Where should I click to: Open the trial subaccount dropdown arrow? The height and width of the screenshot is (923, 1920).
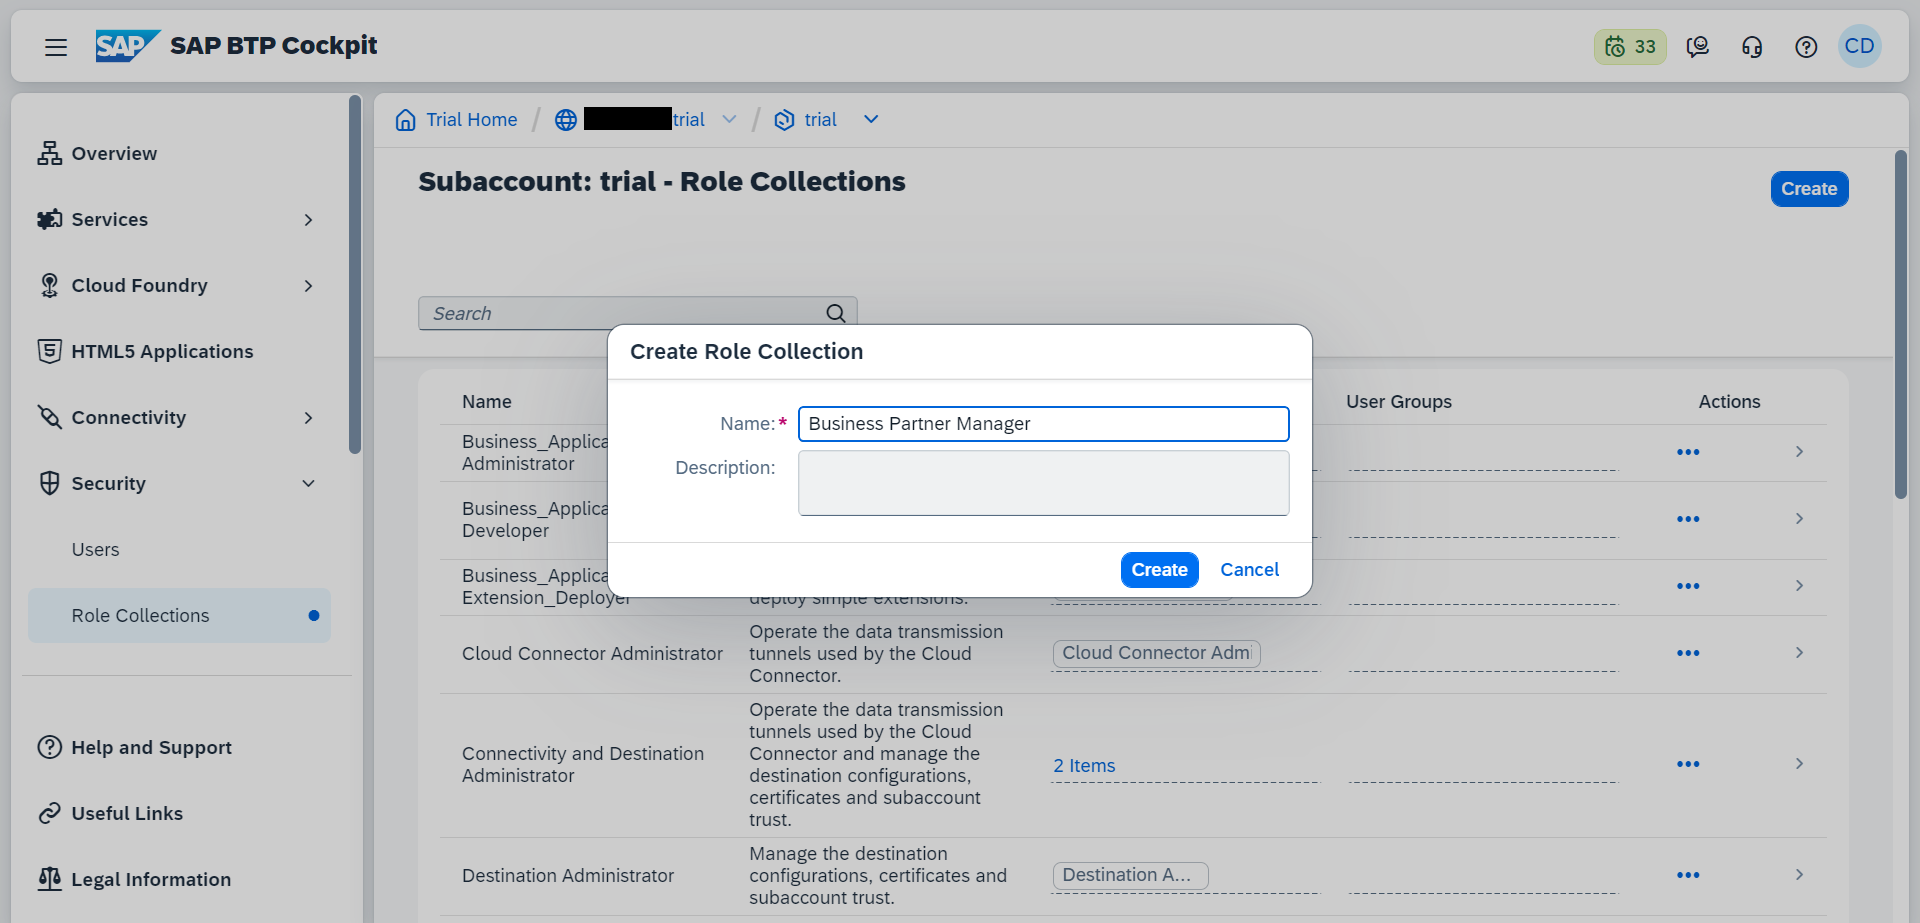coord(871,119)
